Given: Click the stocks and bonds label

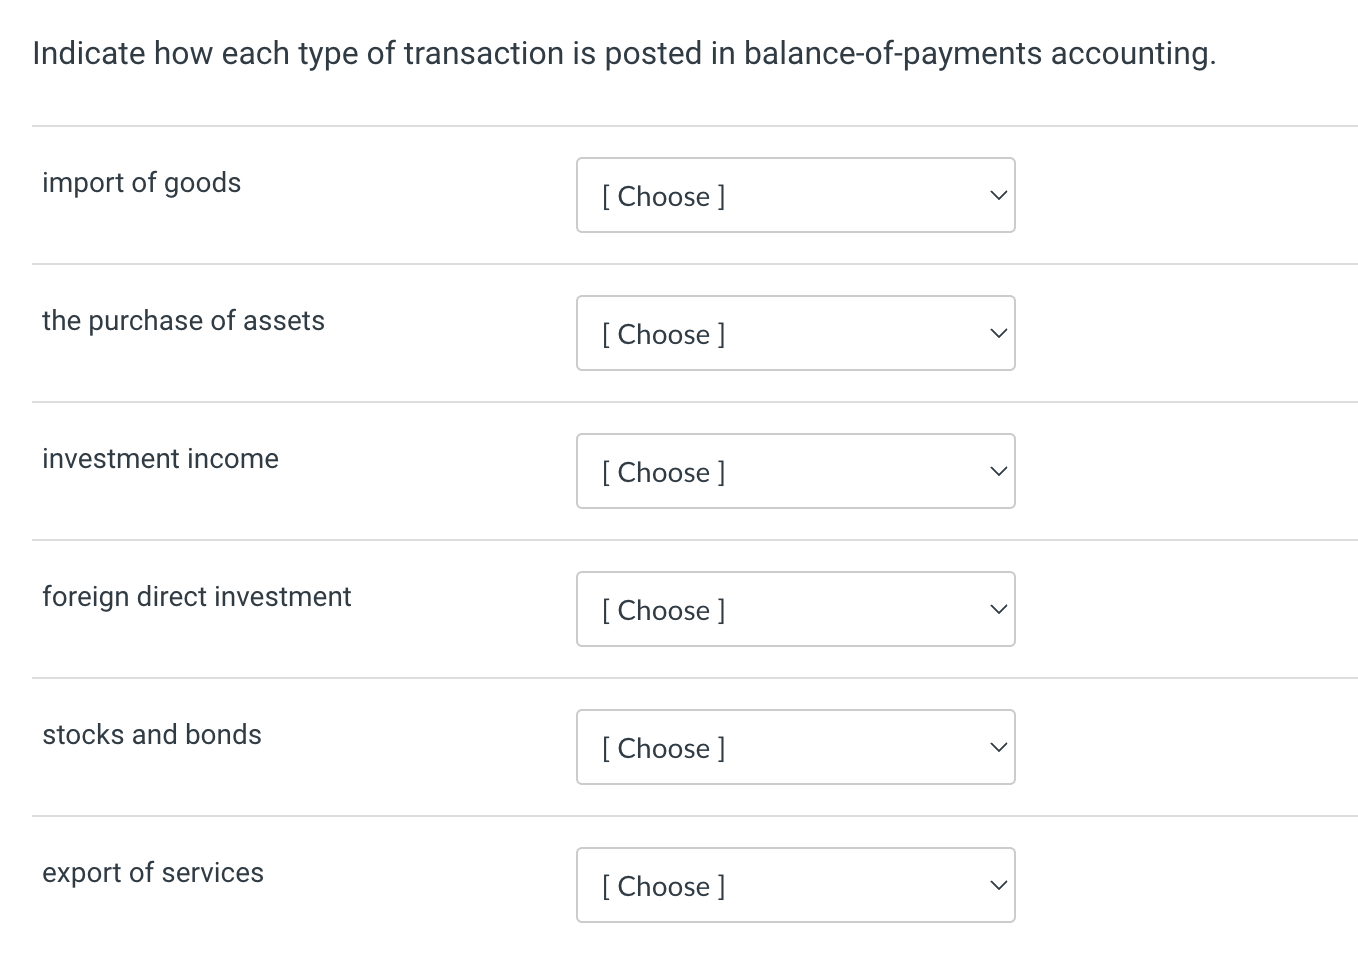Looking at the screenshot, I should click(152, 735).
